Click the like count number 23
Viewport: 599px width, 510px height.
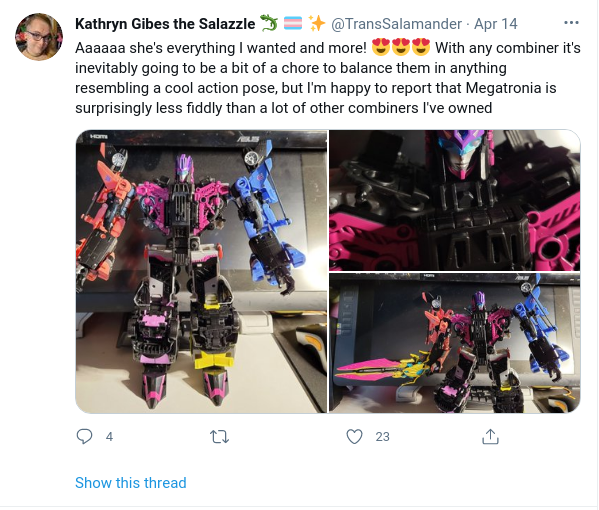coord(382,436)
